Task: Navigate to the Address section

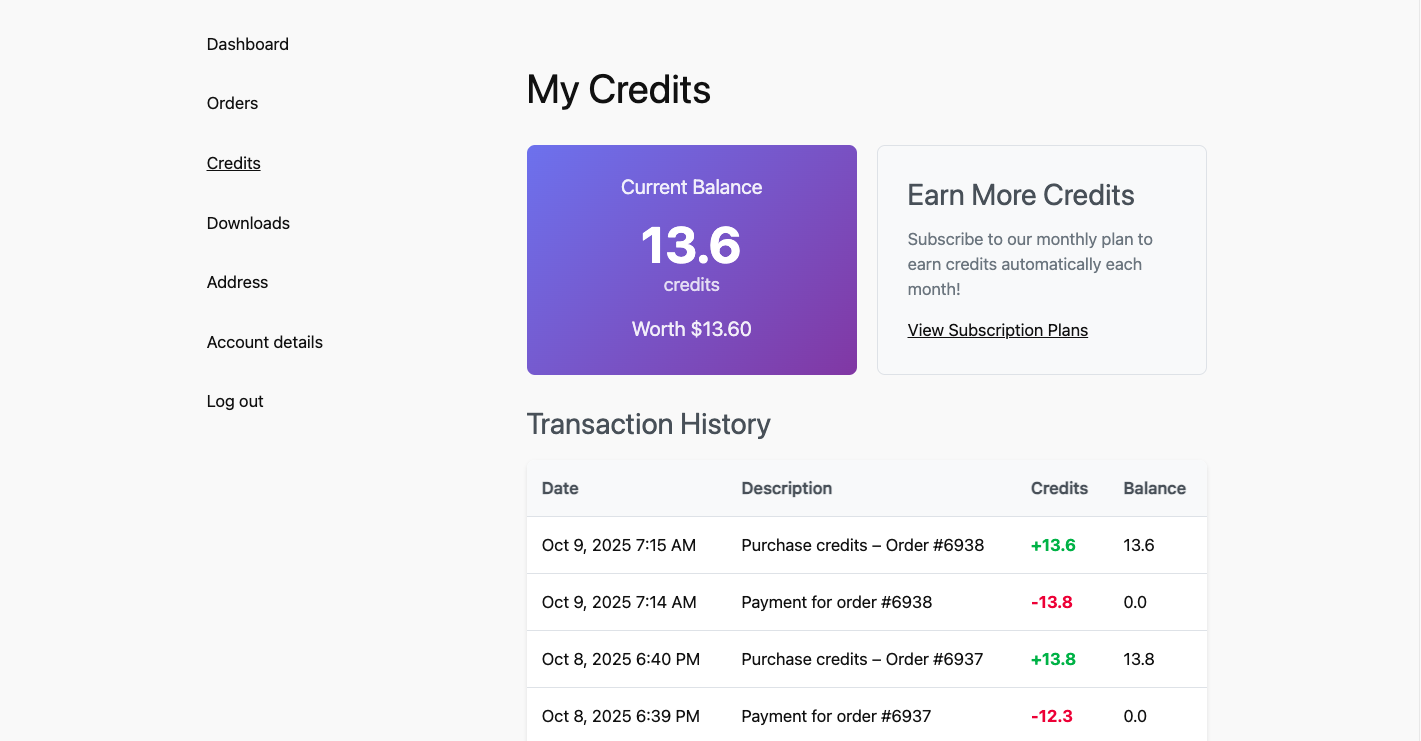Action: point(237,282)
